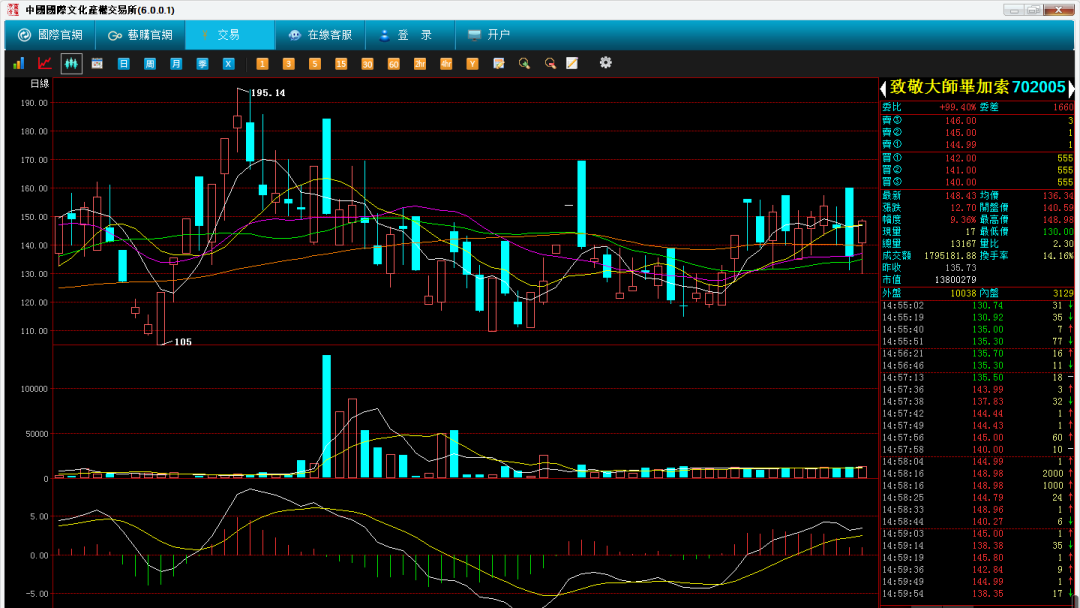This screenshot has width=1080, height=608.
Task: Zoom out with the red magnifier icon
Action: pyautogui.click(x=550, y=63)
